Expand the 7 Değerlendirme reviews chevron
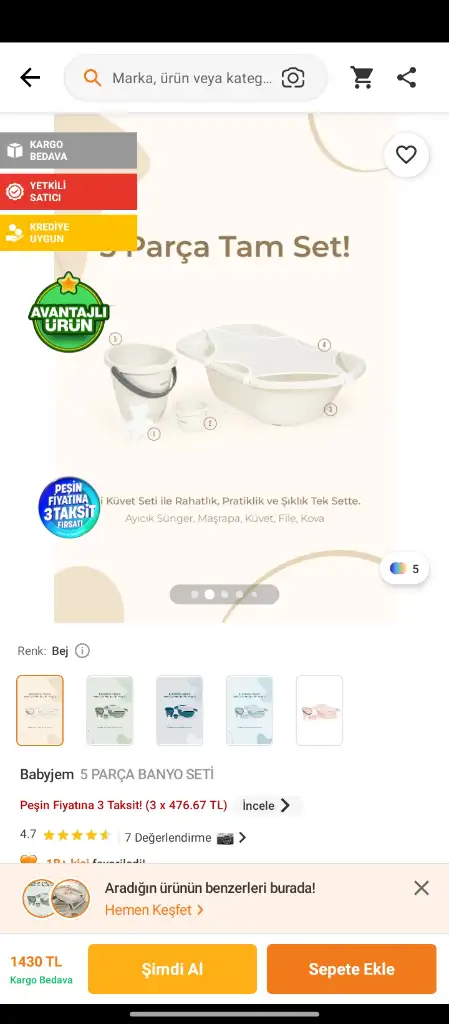 (x=242, y=837)
